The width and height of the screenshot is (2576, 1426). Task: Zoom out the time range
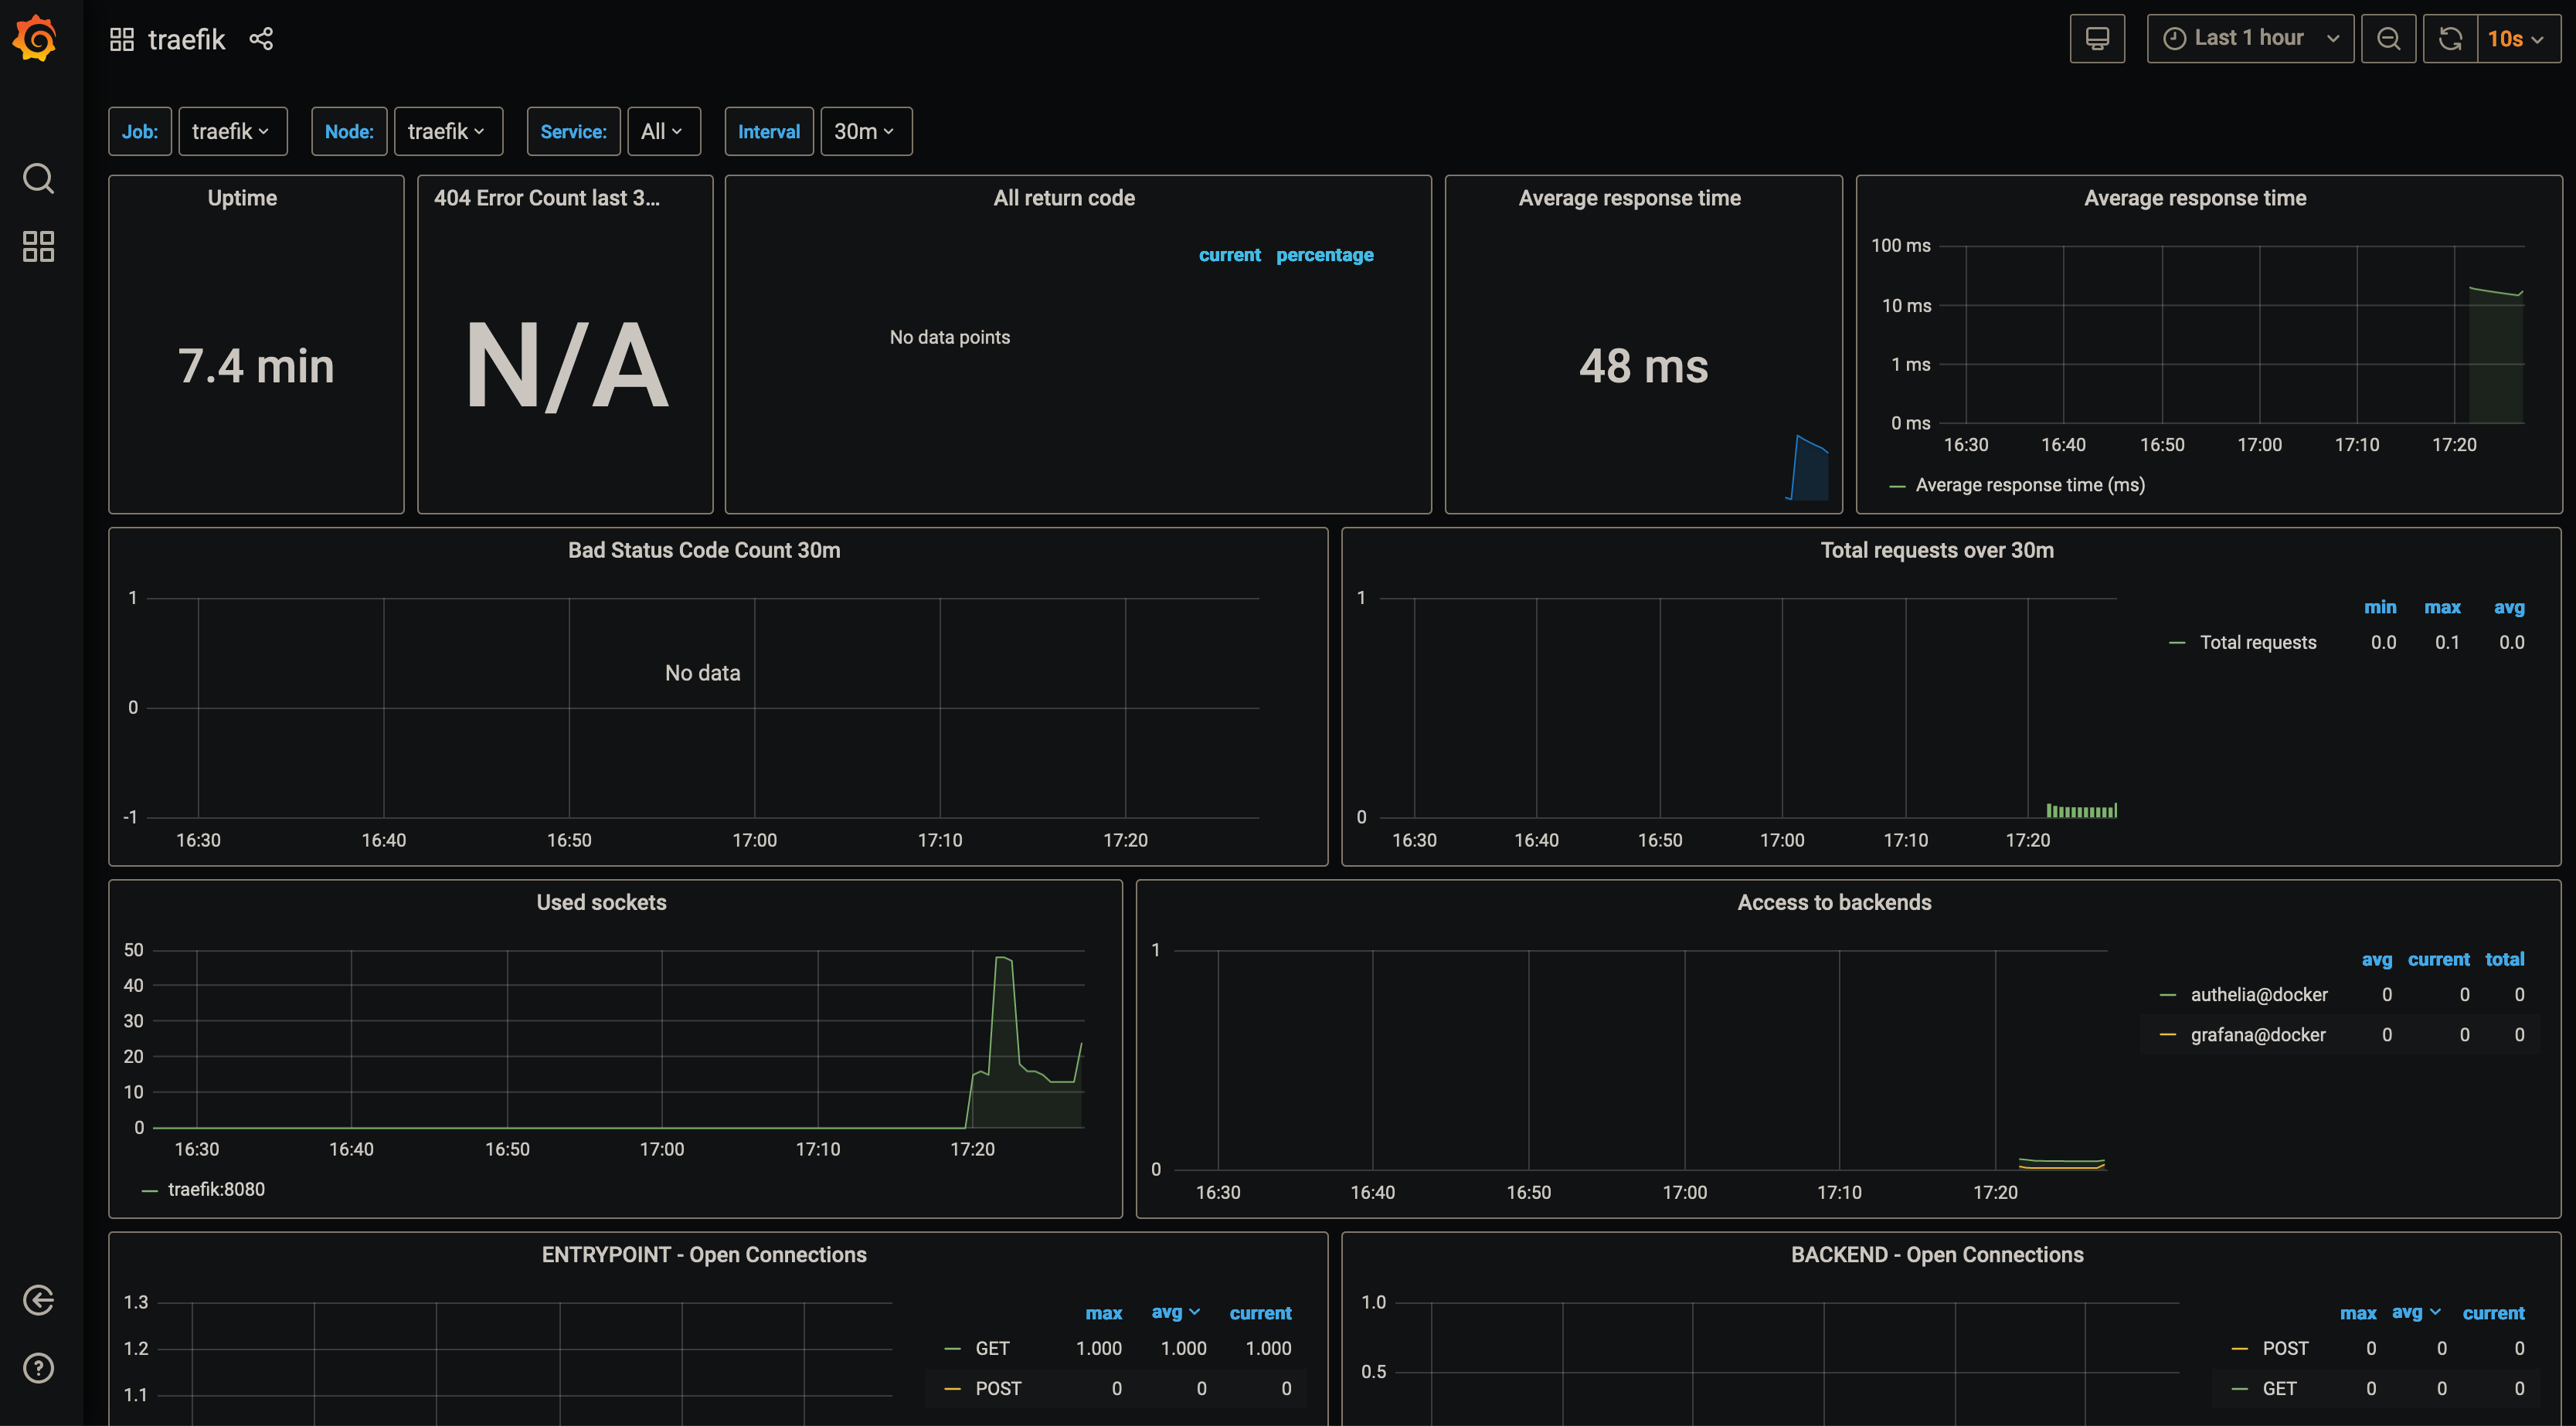(2388, 39)
